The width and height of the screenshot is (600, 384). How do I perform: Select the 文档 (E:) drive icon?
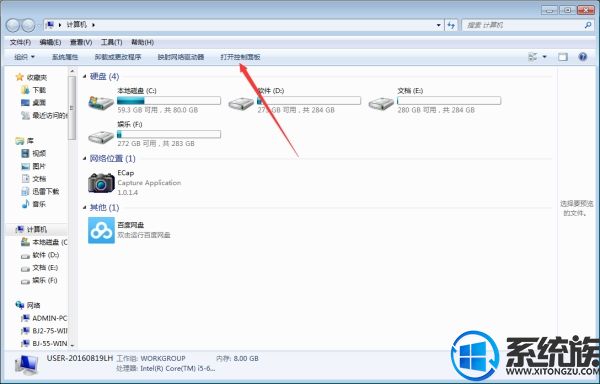point(381,103)
